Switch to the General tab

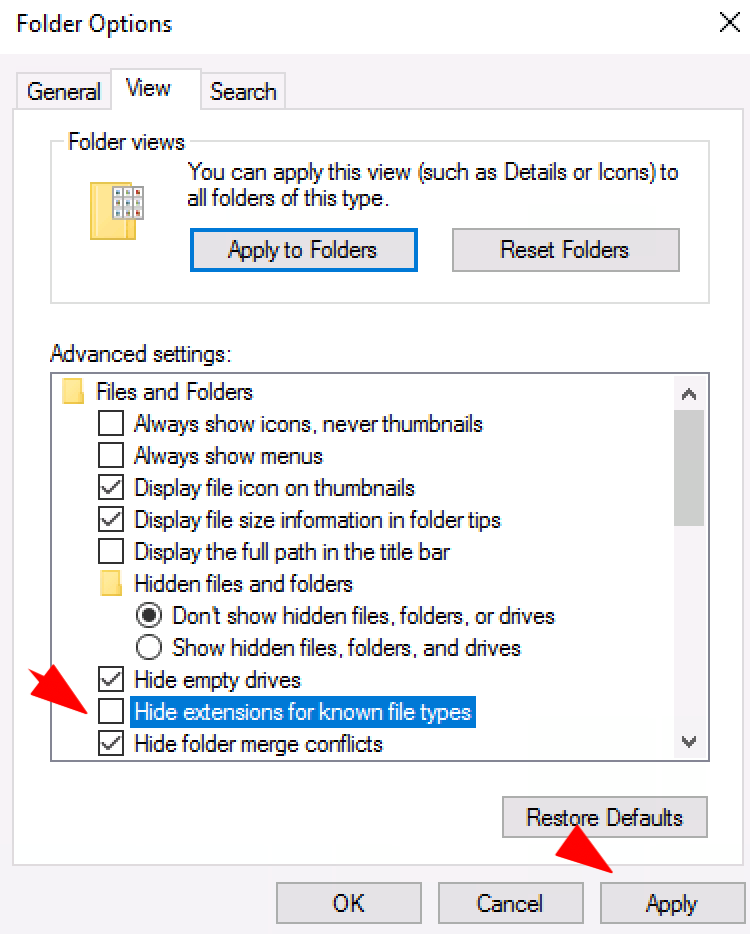pos(64,92)
